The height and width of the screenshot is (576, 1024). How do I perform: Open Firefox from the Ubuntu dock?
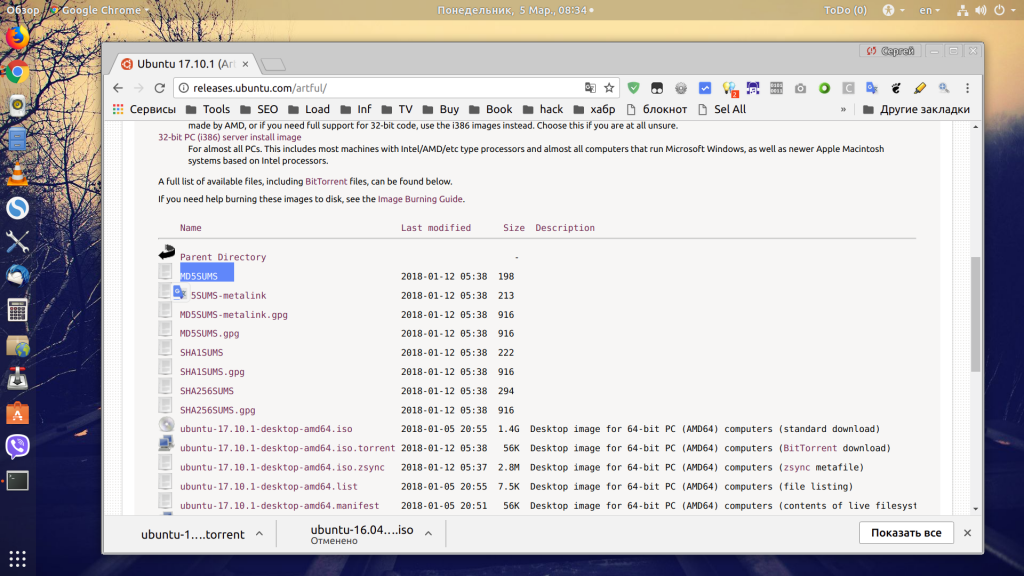[x=18, y=38]
